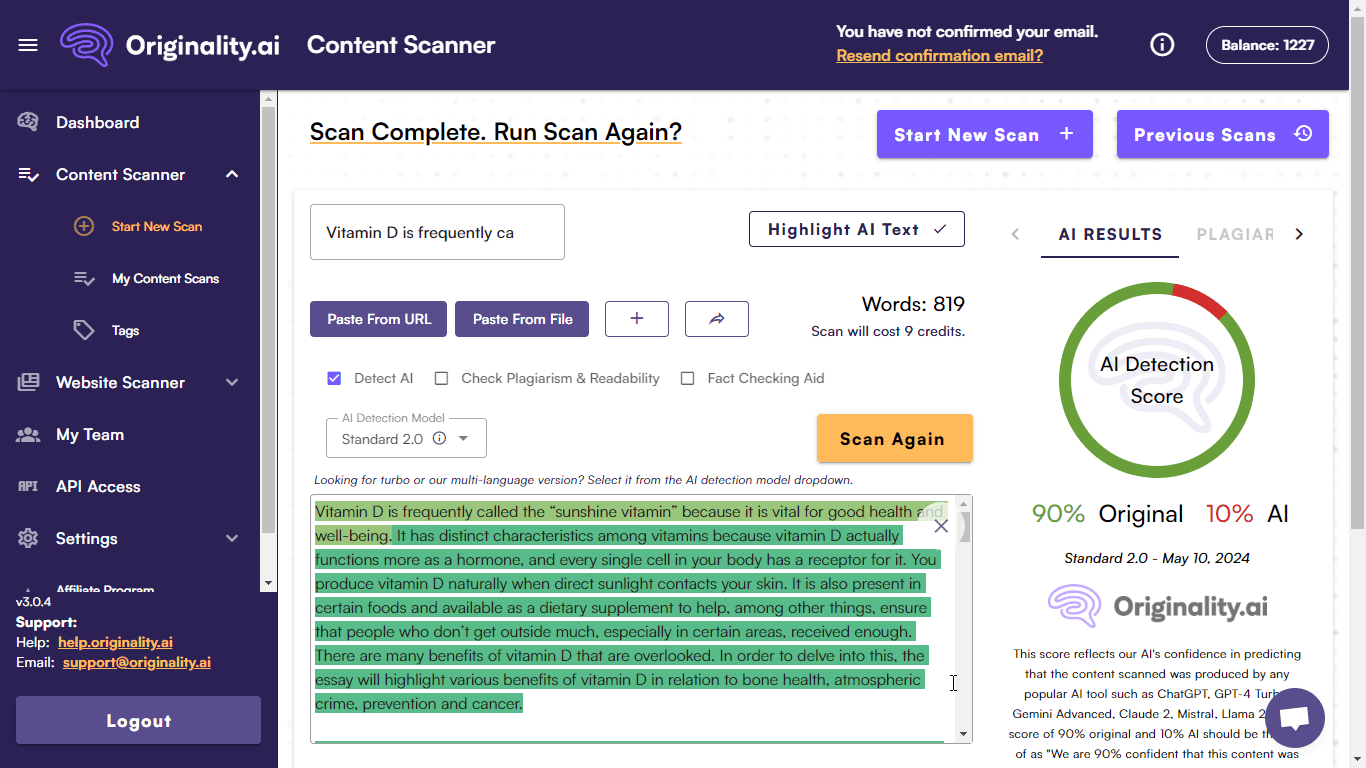Image resolution: width=1366 pixels, height=768 pixels.
Task: Uncheck the Detect AI checkbox
Action: point(334,378)
